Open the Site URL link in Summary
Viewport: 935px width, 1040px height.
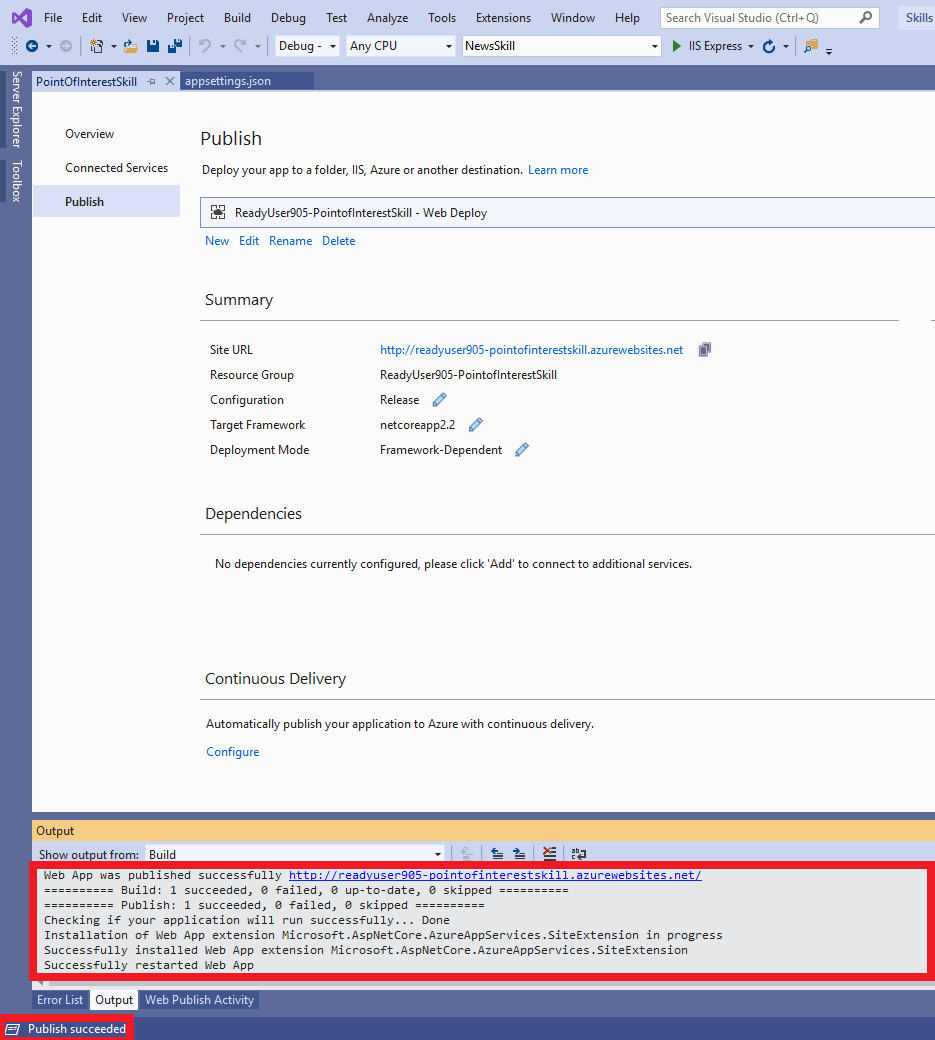[x=531, y=350]
